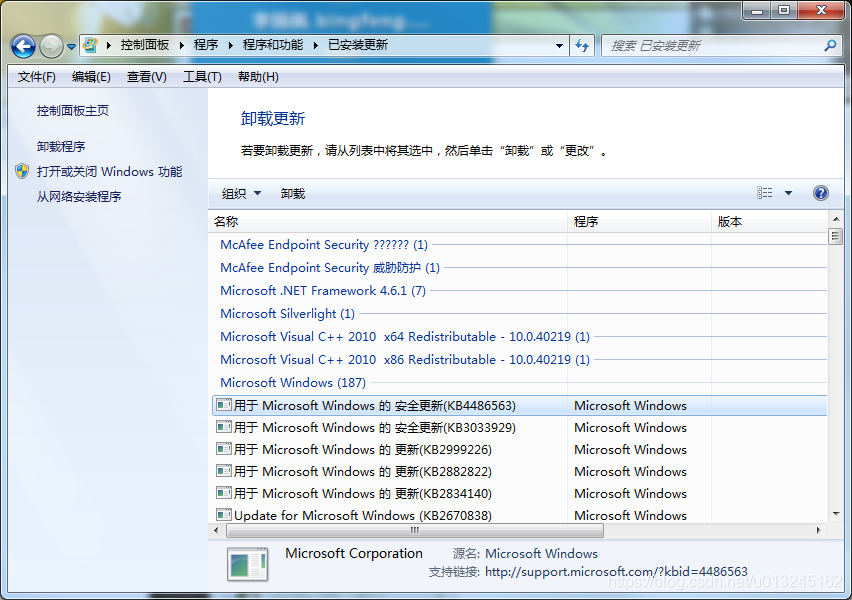Collapse group Microsoft Silverlight (1)

(287, 314)
